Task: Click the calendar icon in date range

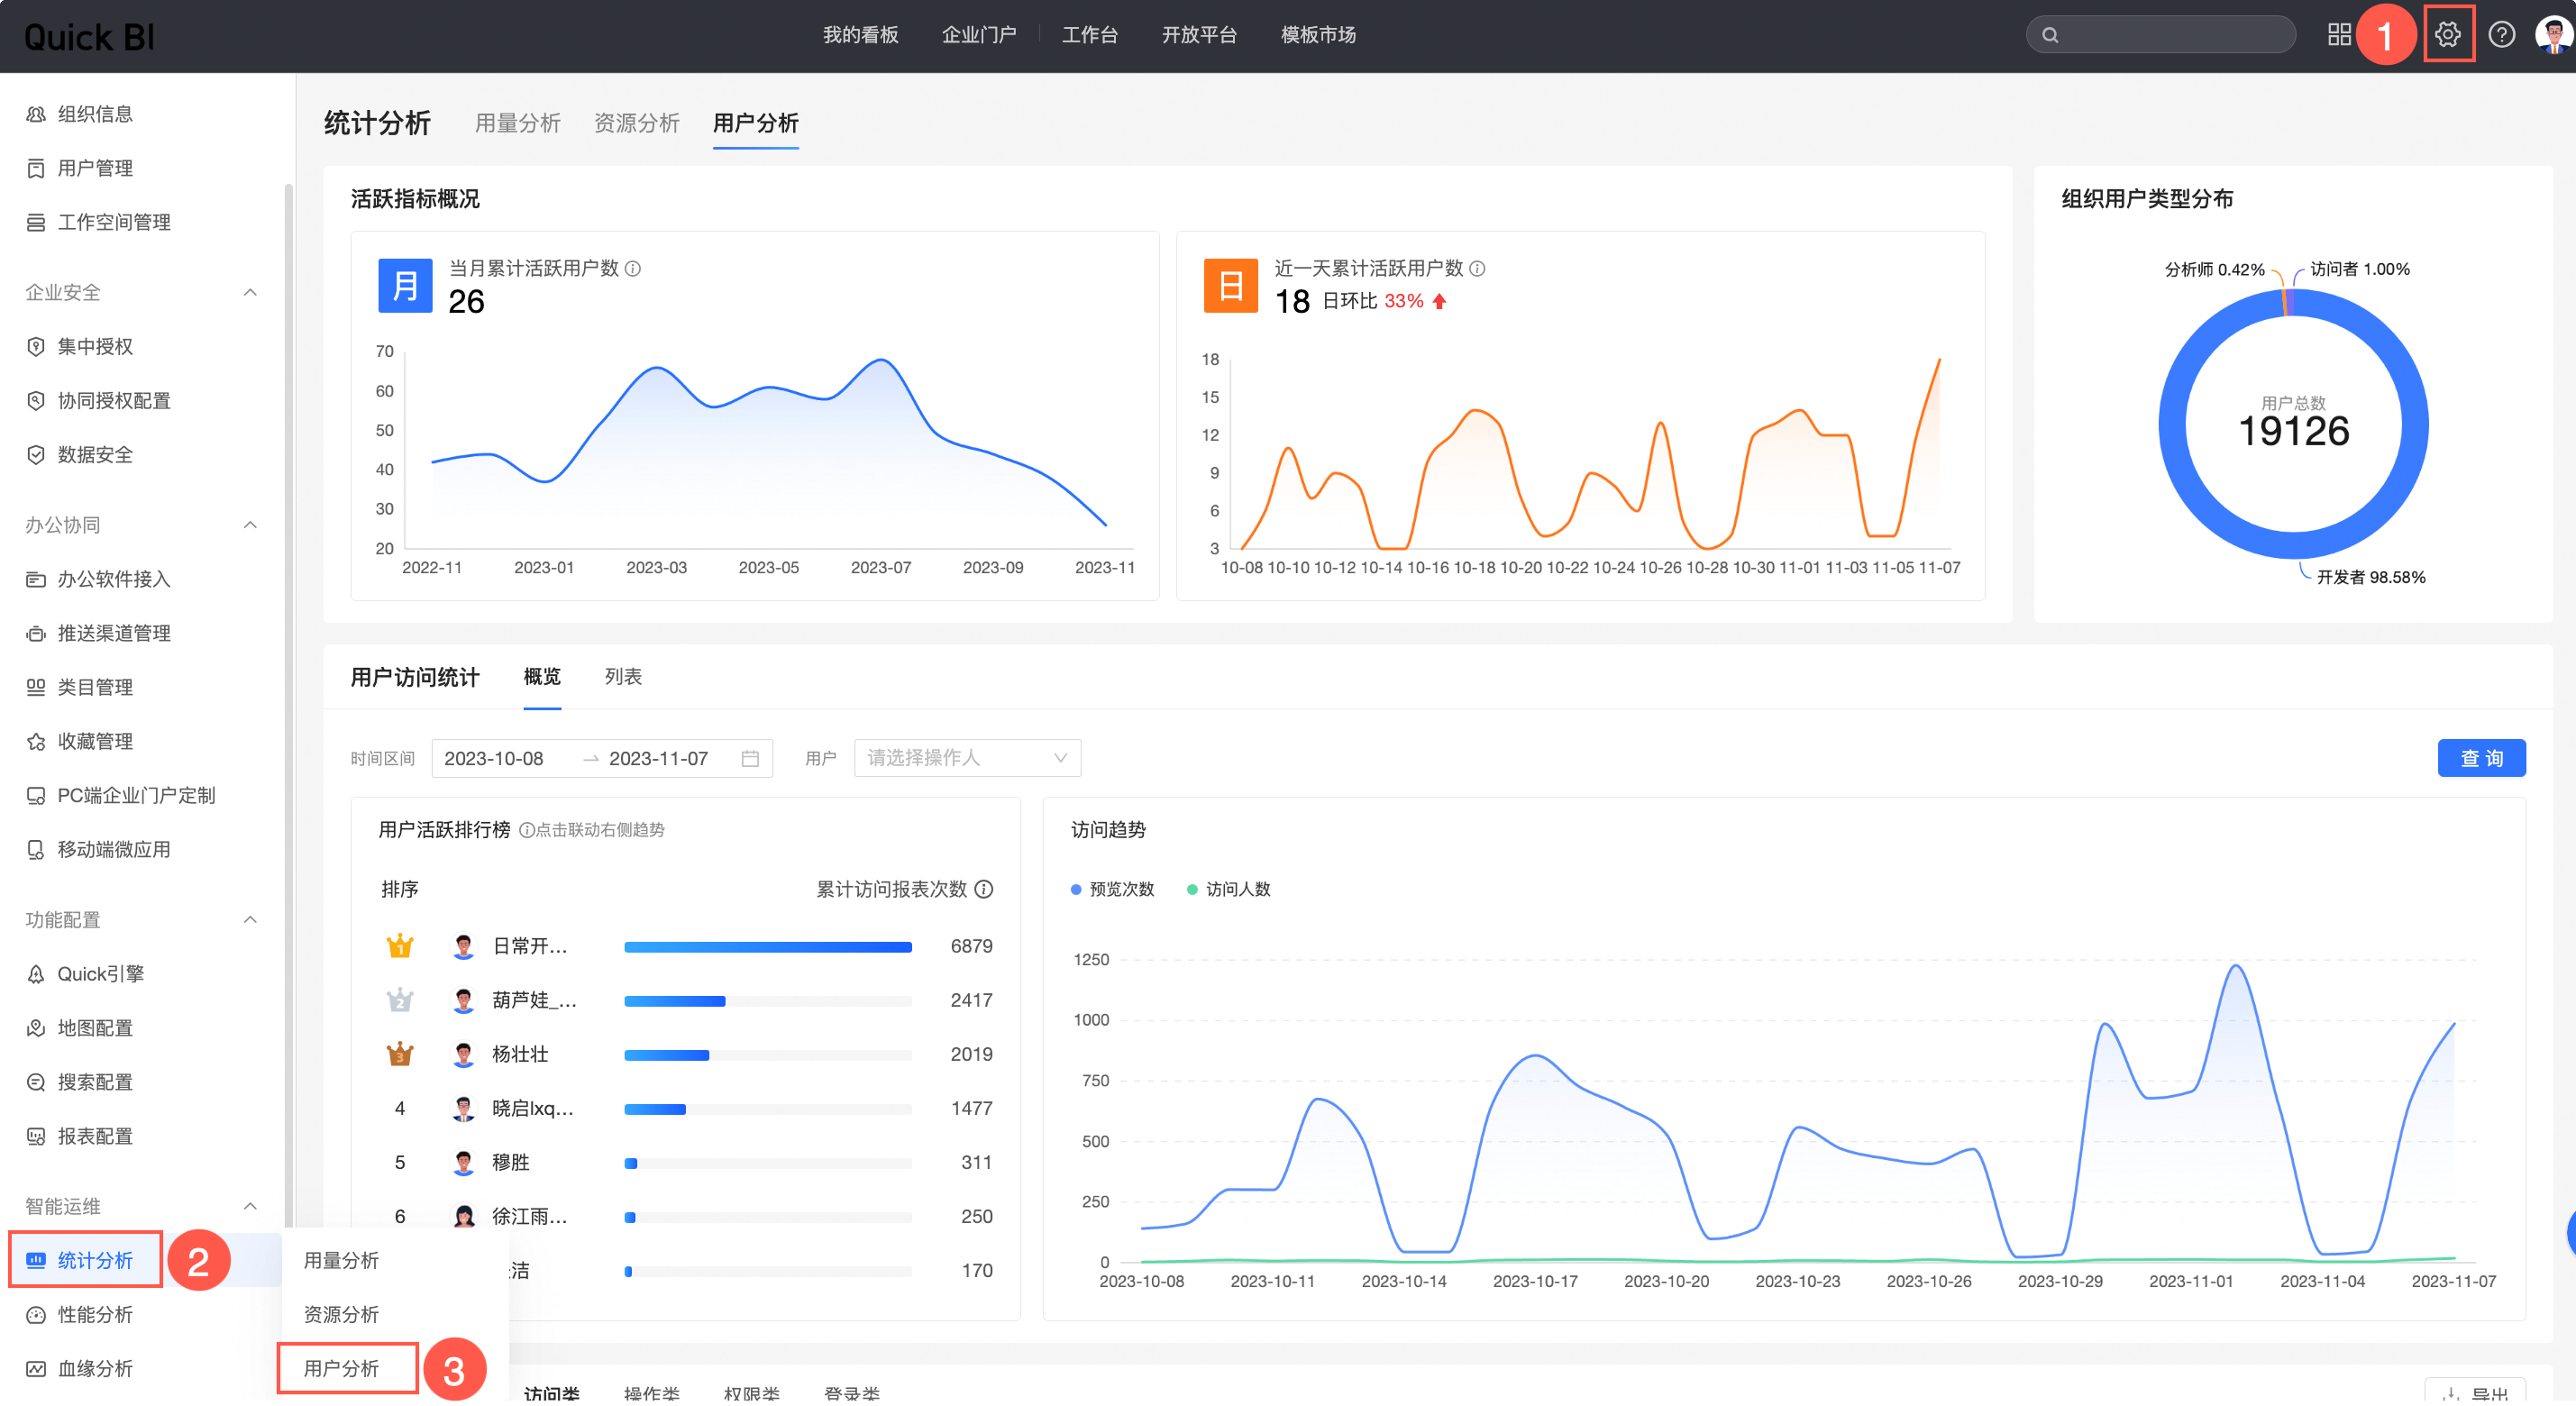Action: [x=750, y=759]
